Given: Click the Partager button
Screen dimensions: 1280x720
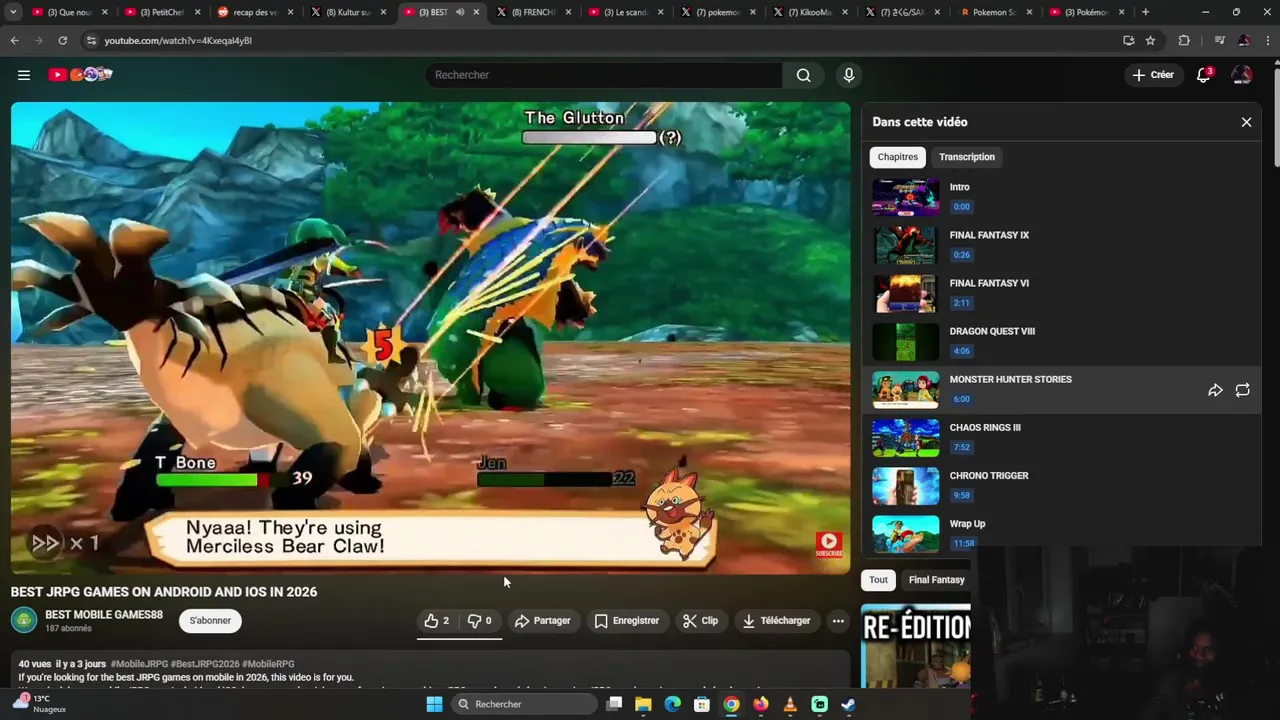Looking at the screenshot, I should point(542,621).
